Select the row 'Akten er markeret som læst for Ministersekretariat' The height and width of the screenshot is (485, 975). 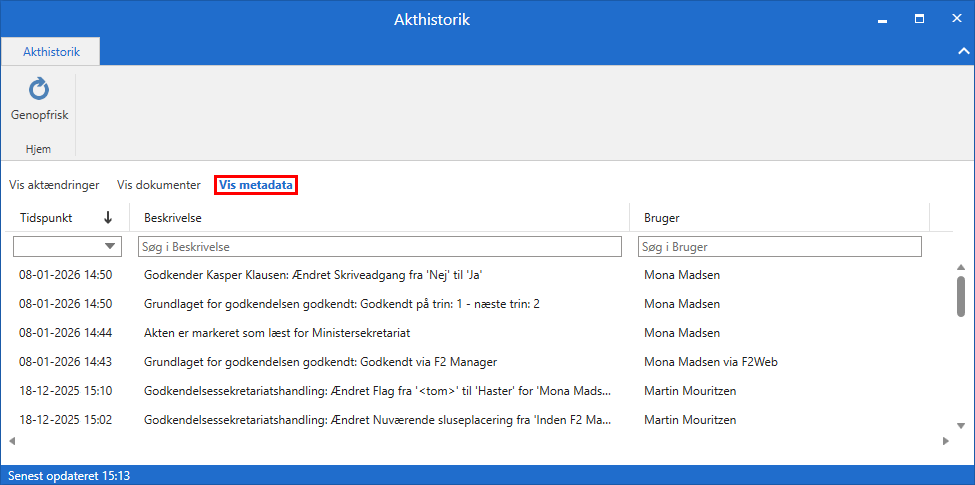[x=478, y=333]
